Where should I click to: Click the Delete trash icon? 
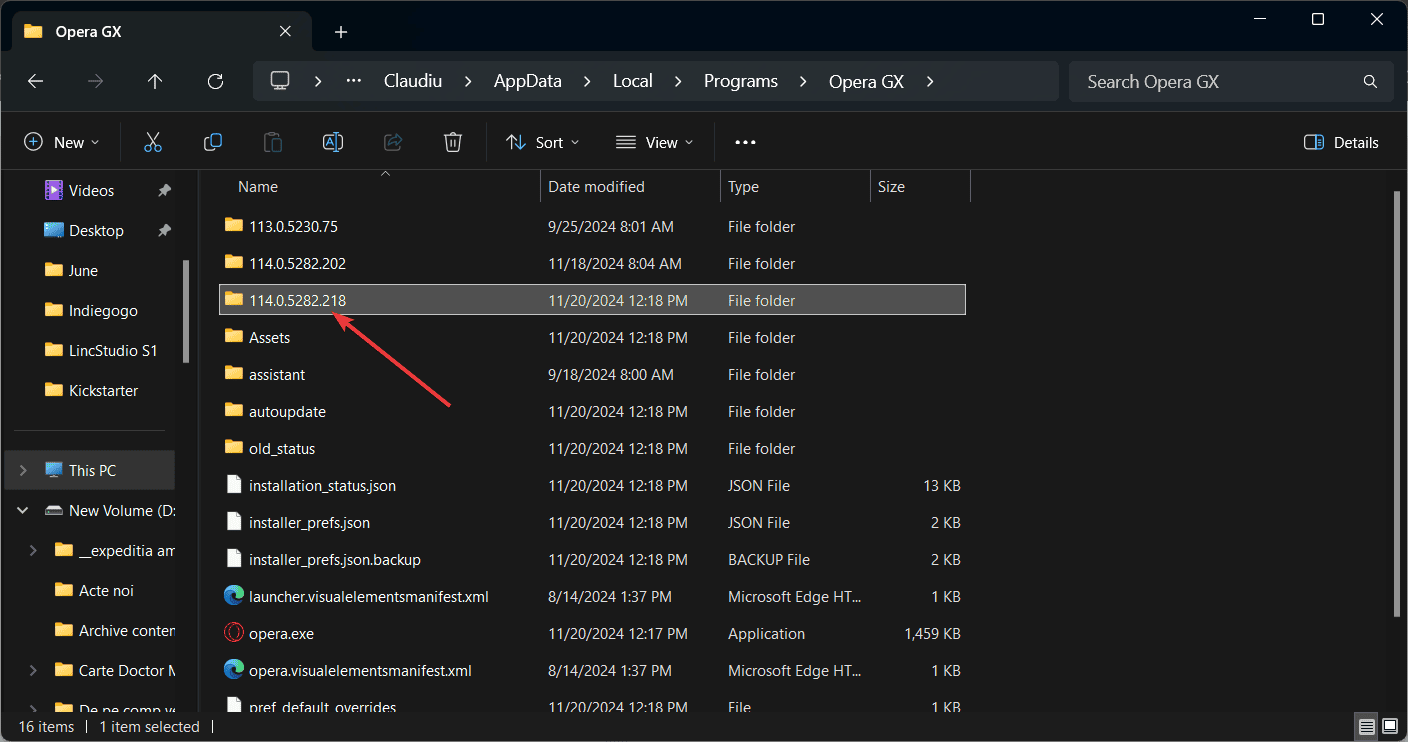(x=453, y=142)
